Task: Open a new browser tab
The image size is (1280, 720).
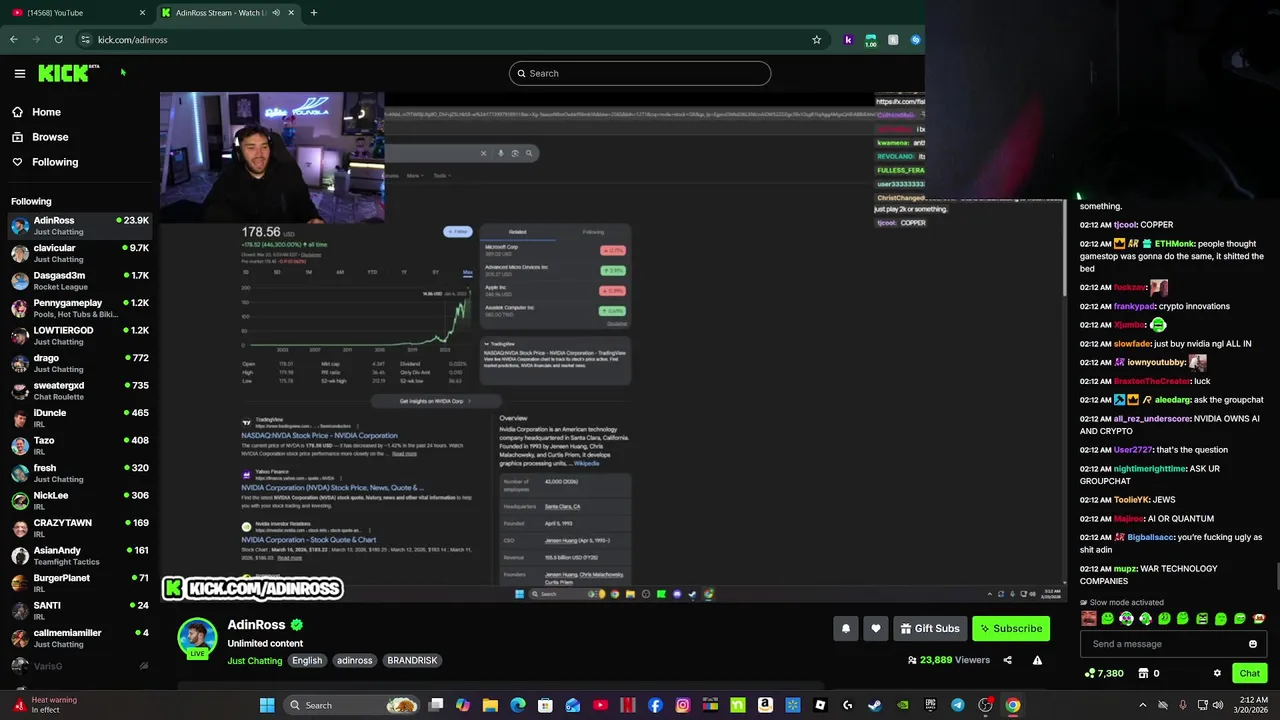Action: tap(314, 13)
